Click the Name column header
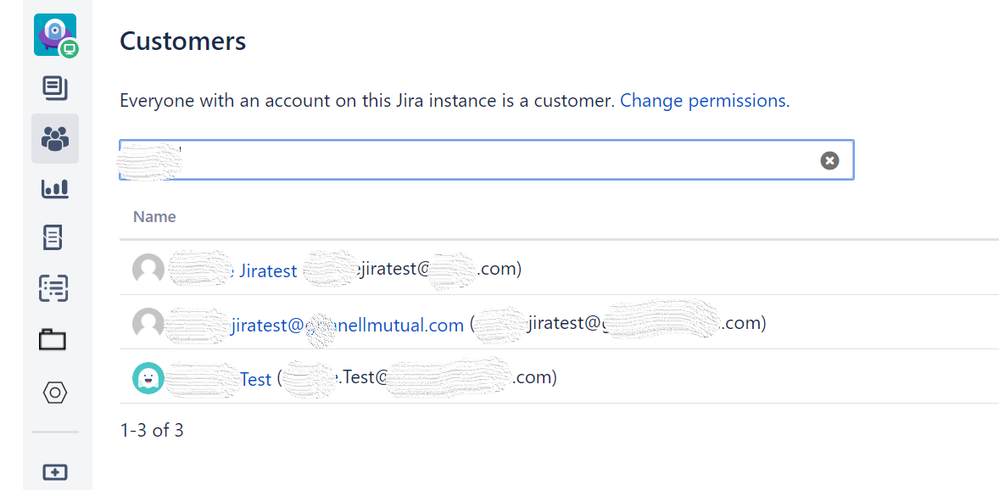 tap(154, 216)
